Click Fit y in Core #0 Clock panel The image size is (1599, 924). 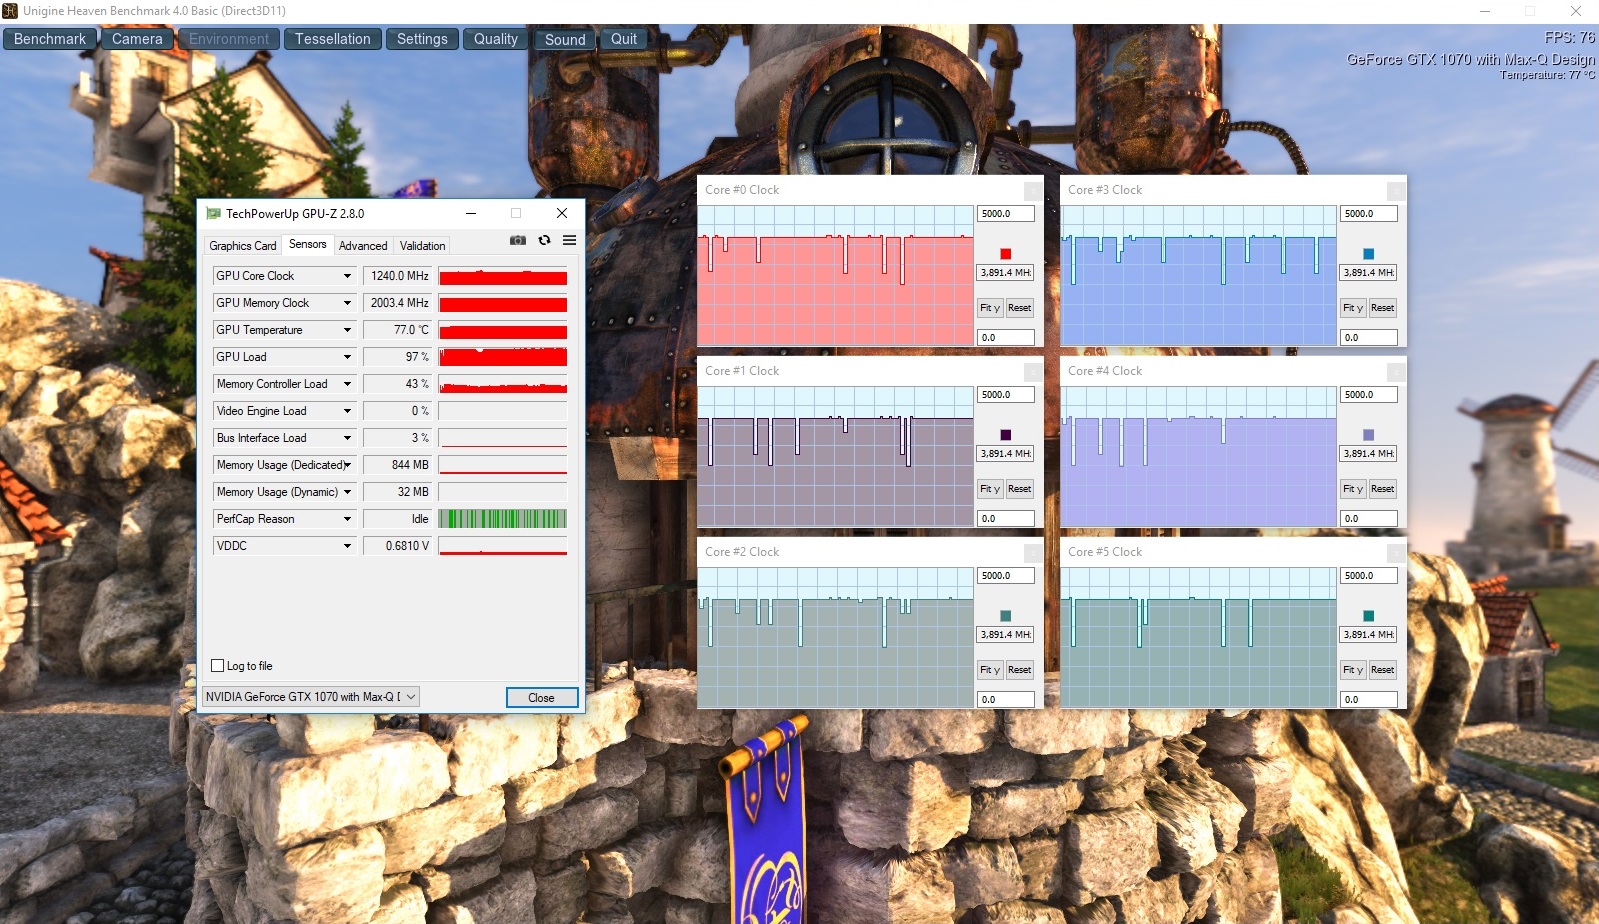click(990, 308)
